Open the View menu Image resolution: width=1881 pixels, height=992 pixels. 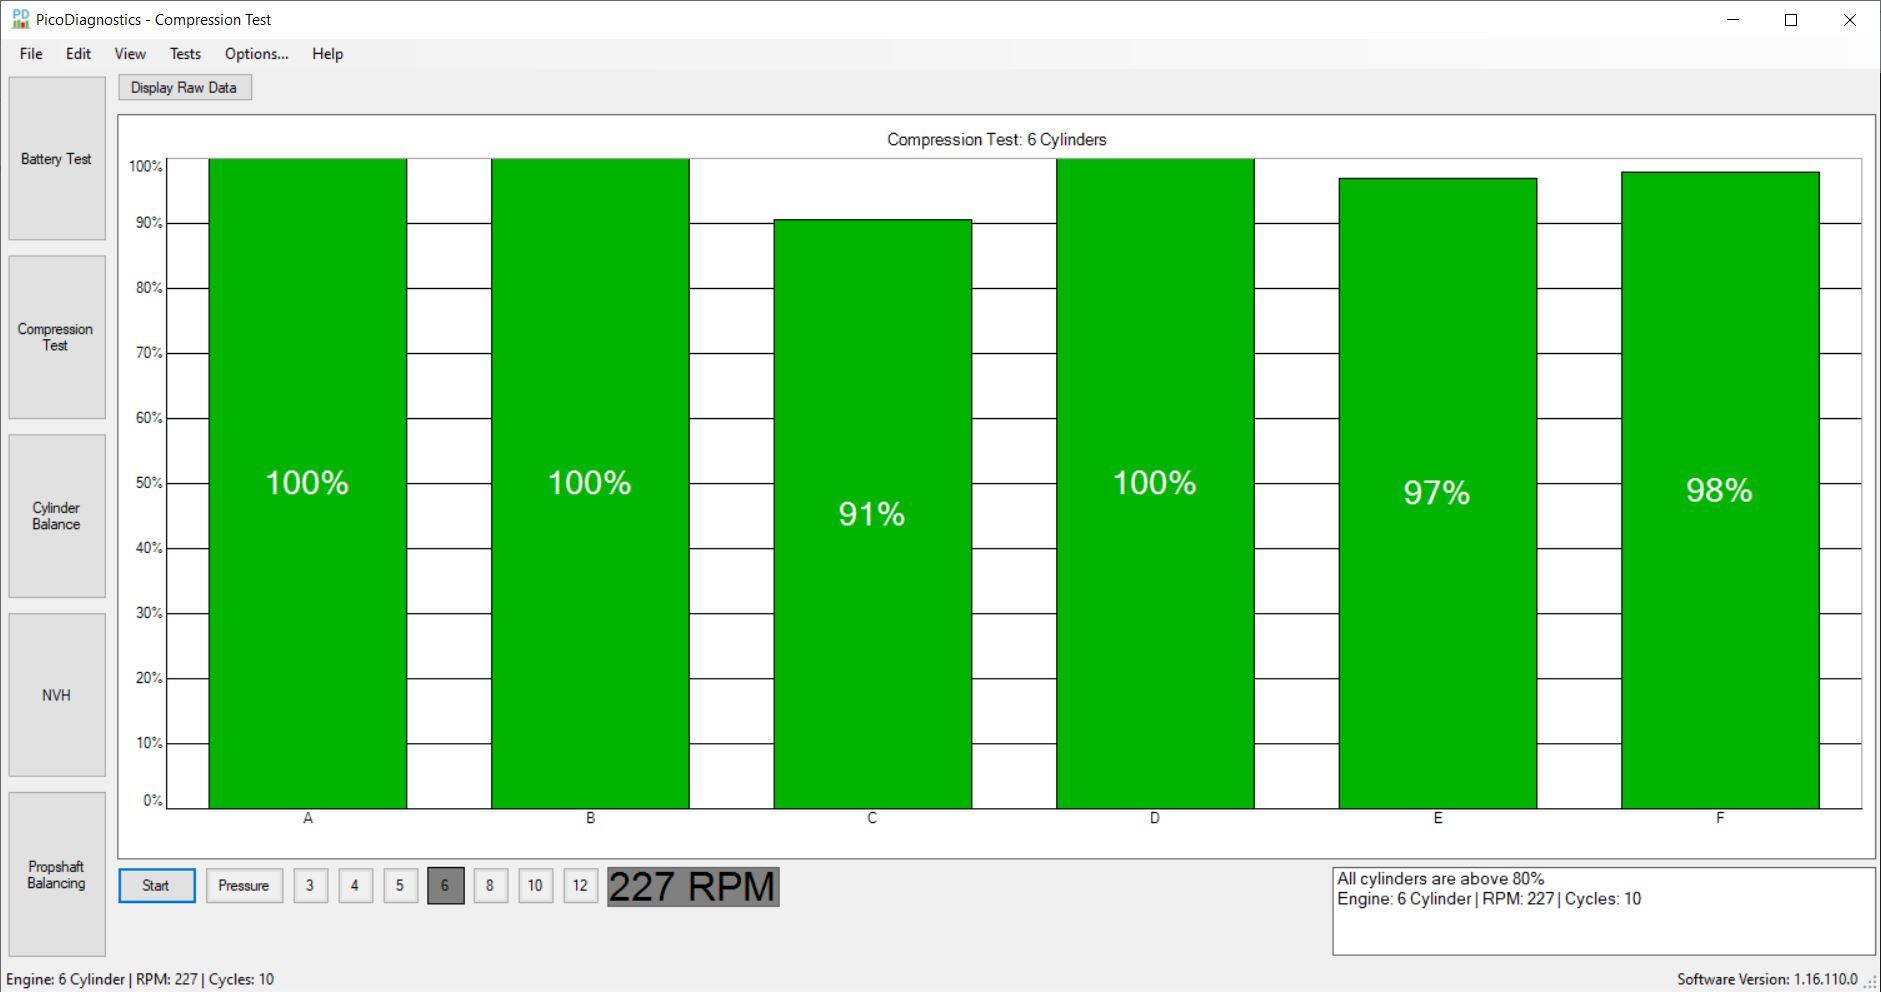(130, 54)
